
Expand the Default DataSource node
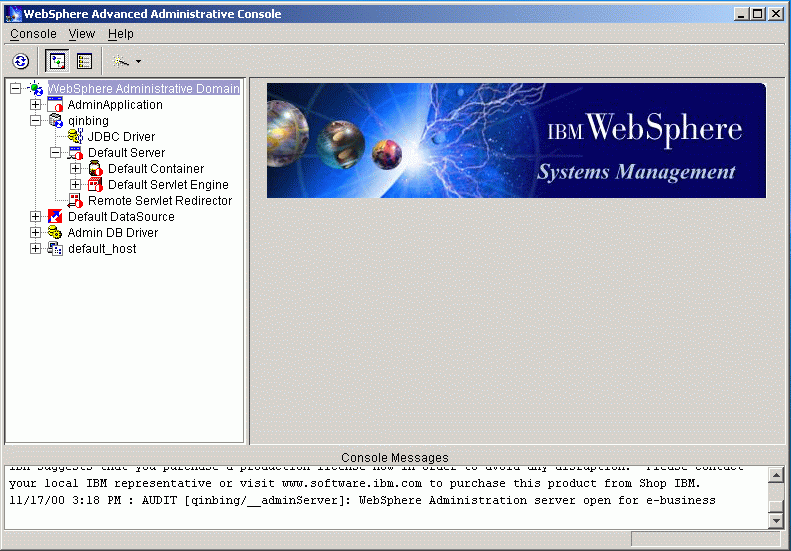(35, 216)
